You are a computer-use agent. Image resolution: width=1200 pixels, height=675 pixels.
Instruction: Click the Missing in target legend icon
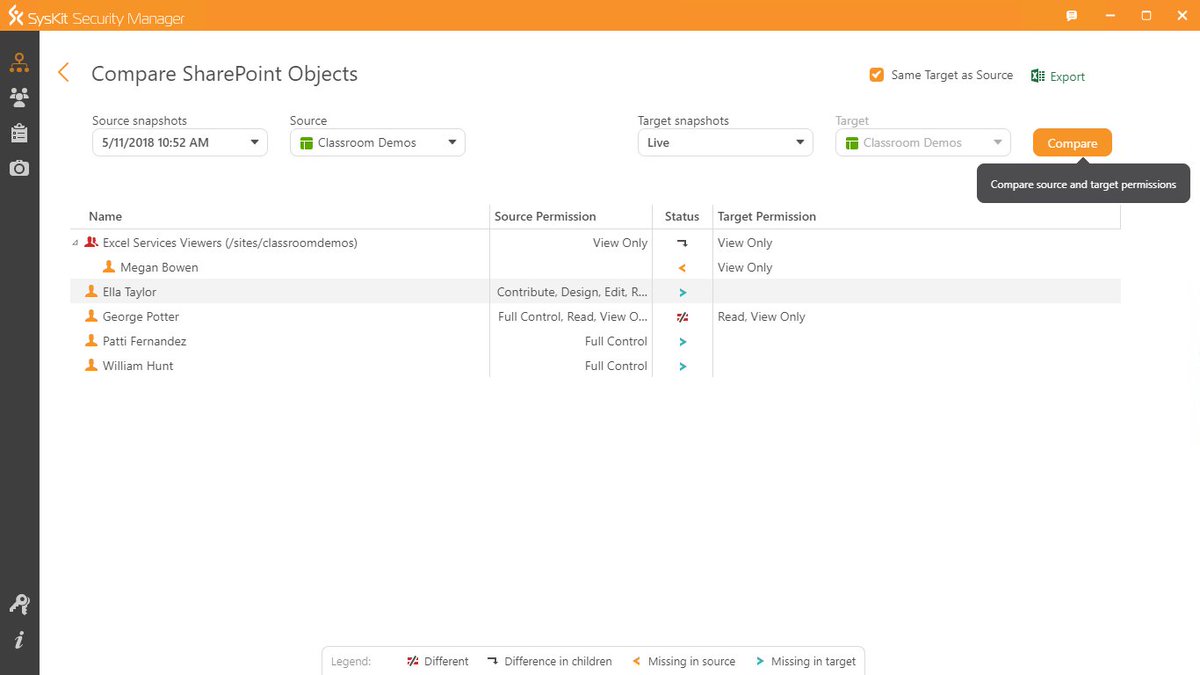(x=760, y=661)
